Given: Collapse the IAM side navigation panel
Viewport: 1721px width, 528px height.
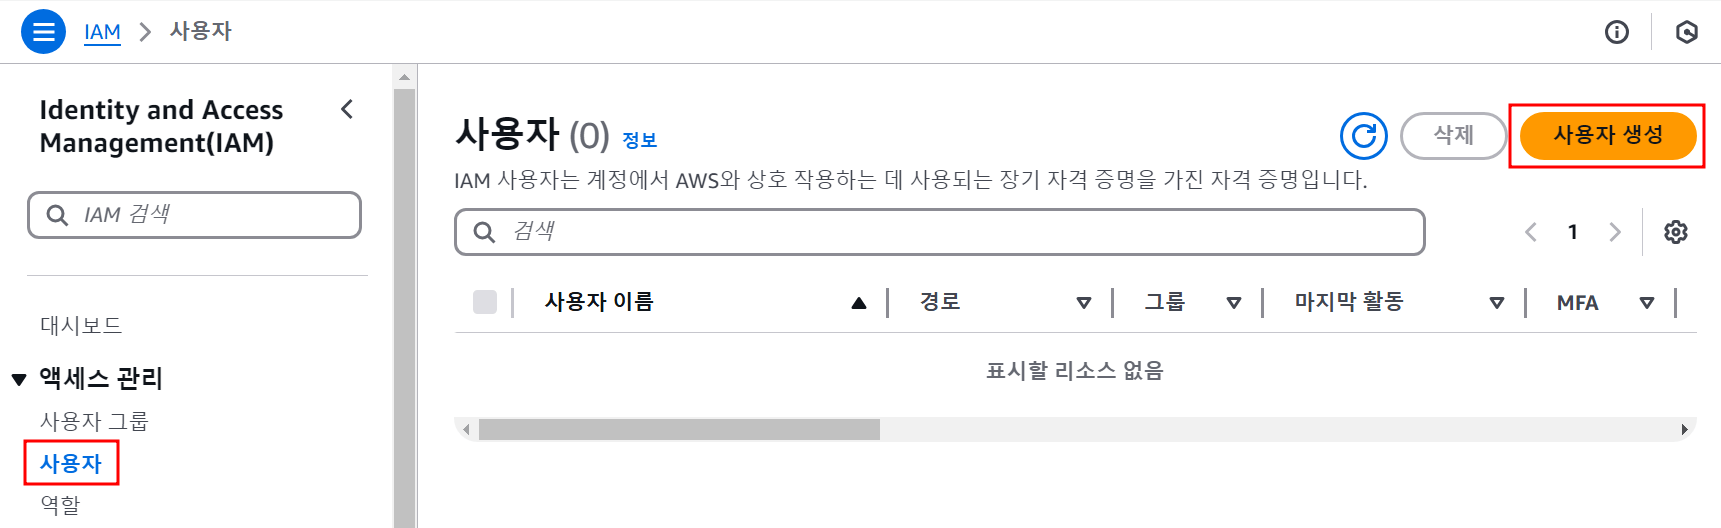Looking at the screenshot, I should (347, 109).
